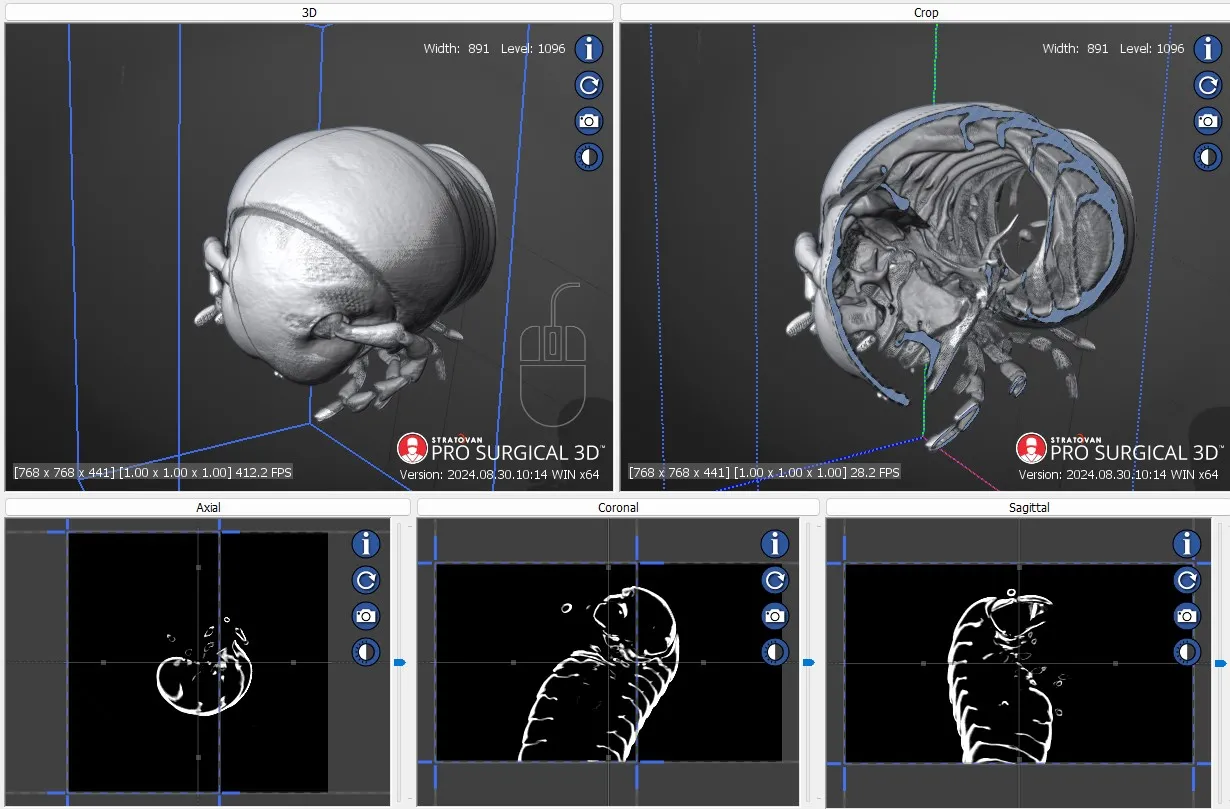Open the info panel in 3D view
The image size is (1230, 809).
click(x=589, y=48)
